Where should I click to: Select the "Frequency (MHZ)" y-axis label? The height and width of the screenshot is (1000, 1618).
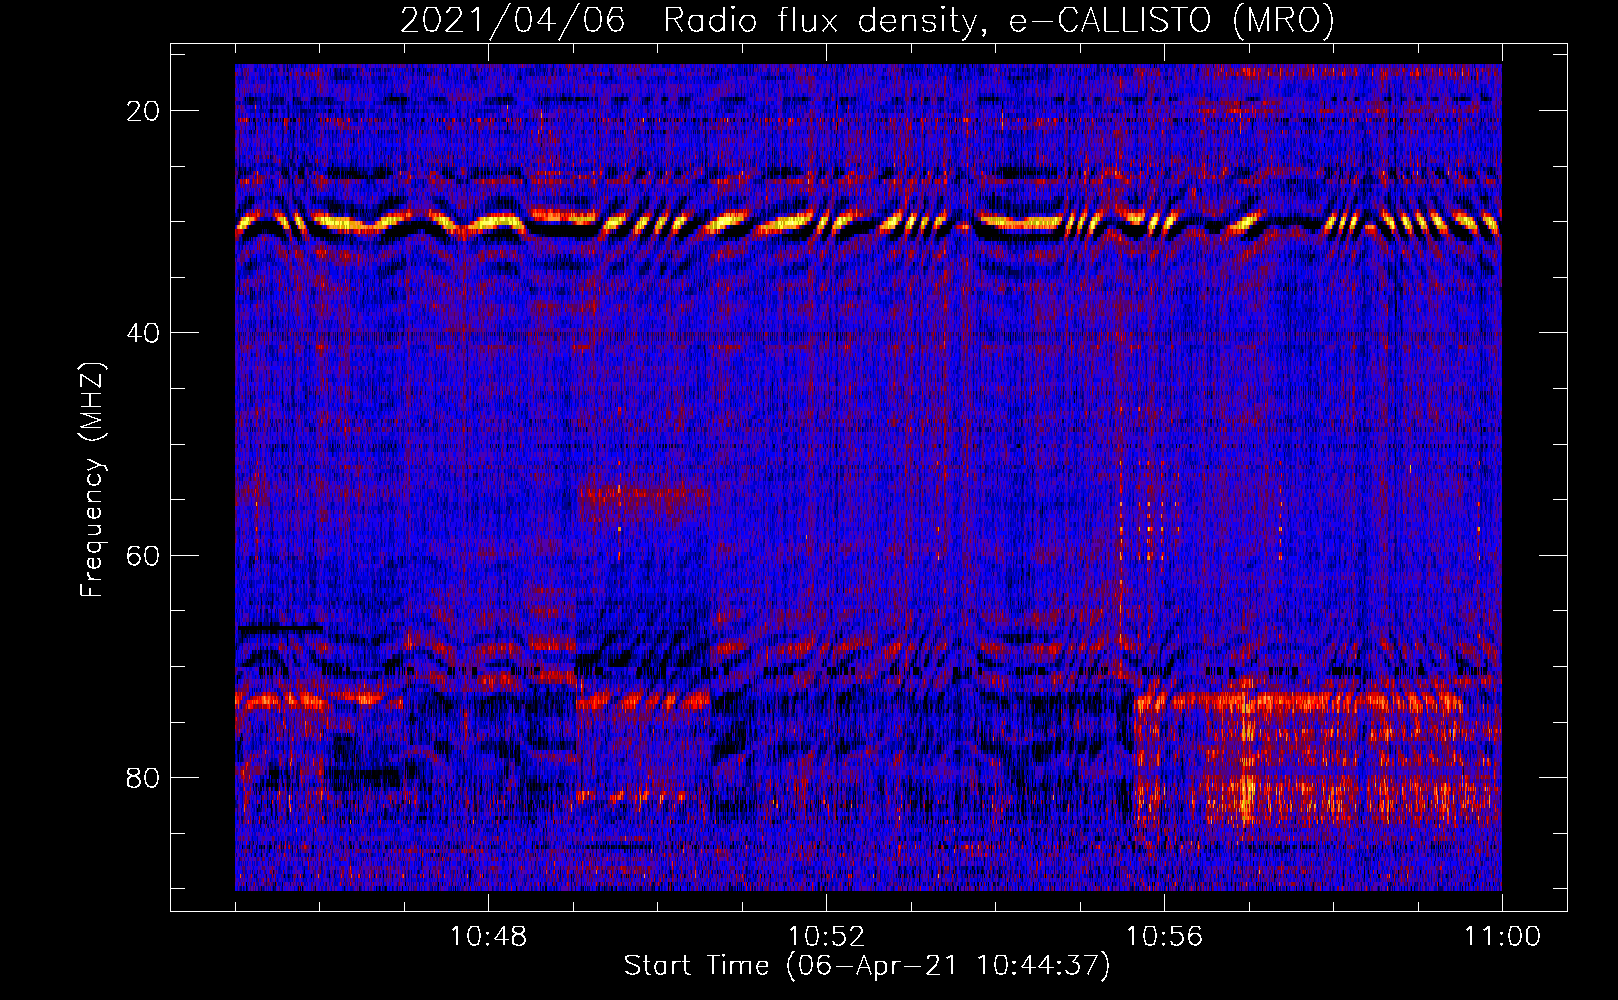point(92,480)
